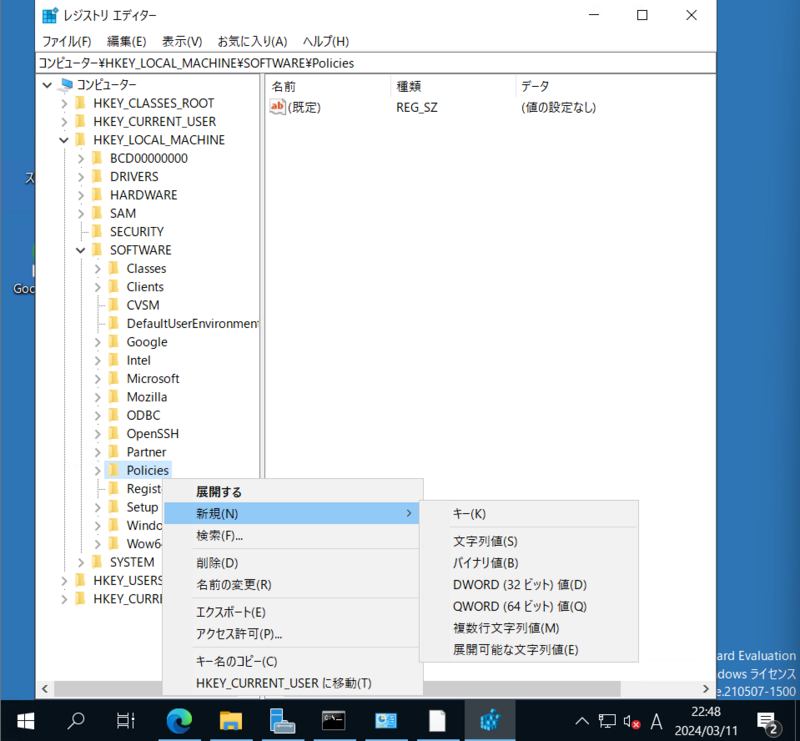Create new 複数行文字列値(M)
The image size is (800, 741).
point(529,628)
